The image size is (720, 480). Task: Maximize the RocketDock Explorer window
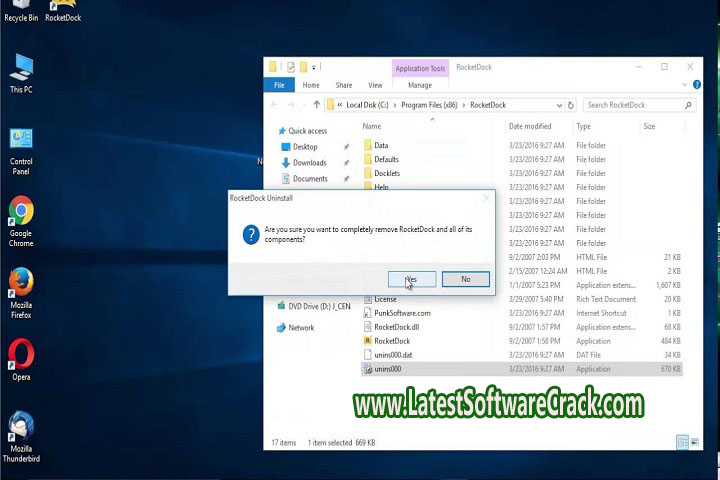[664, 67]
